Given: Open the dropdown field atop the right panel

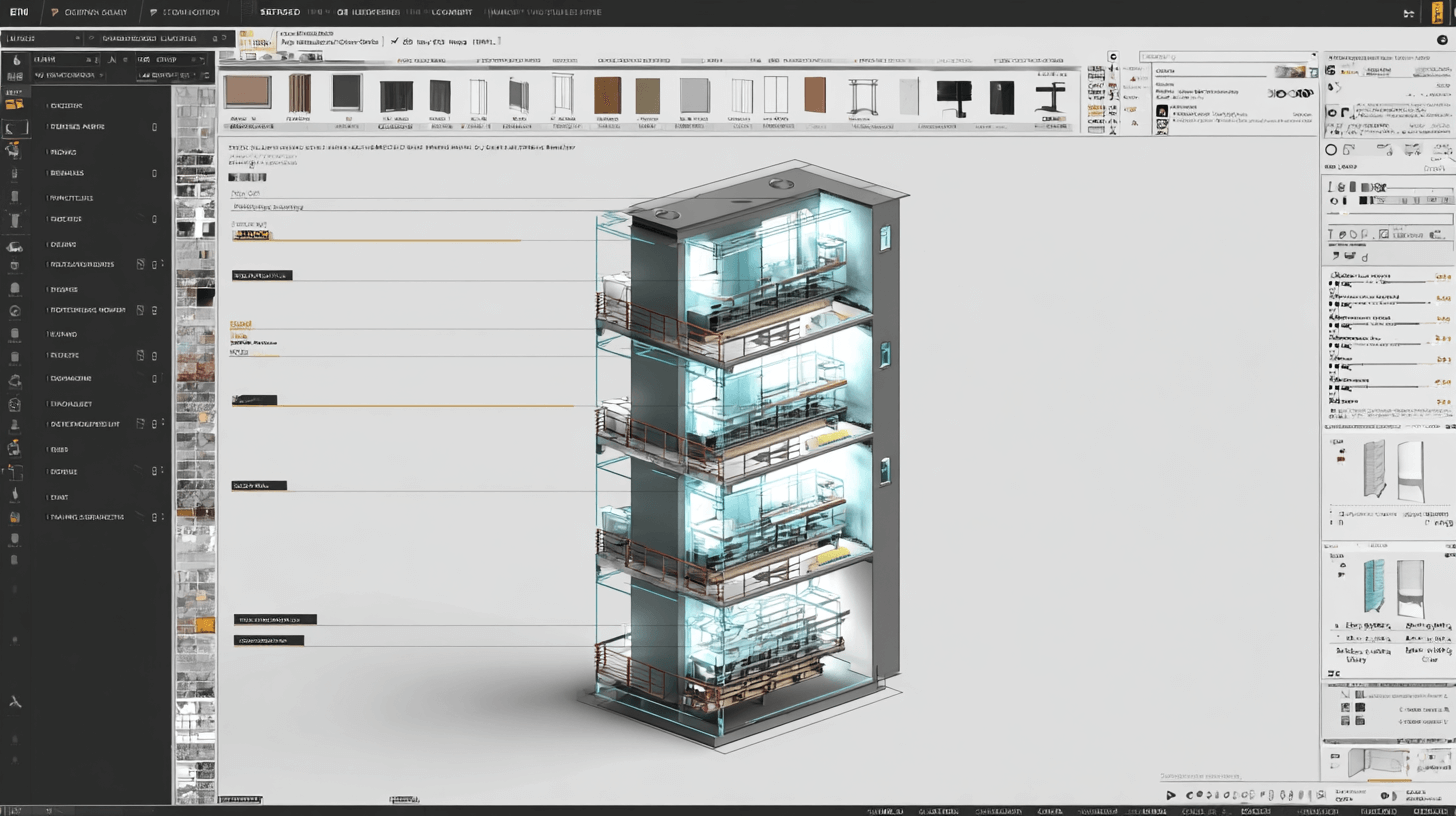Looking at the screenshot, I should point(1230,57).
